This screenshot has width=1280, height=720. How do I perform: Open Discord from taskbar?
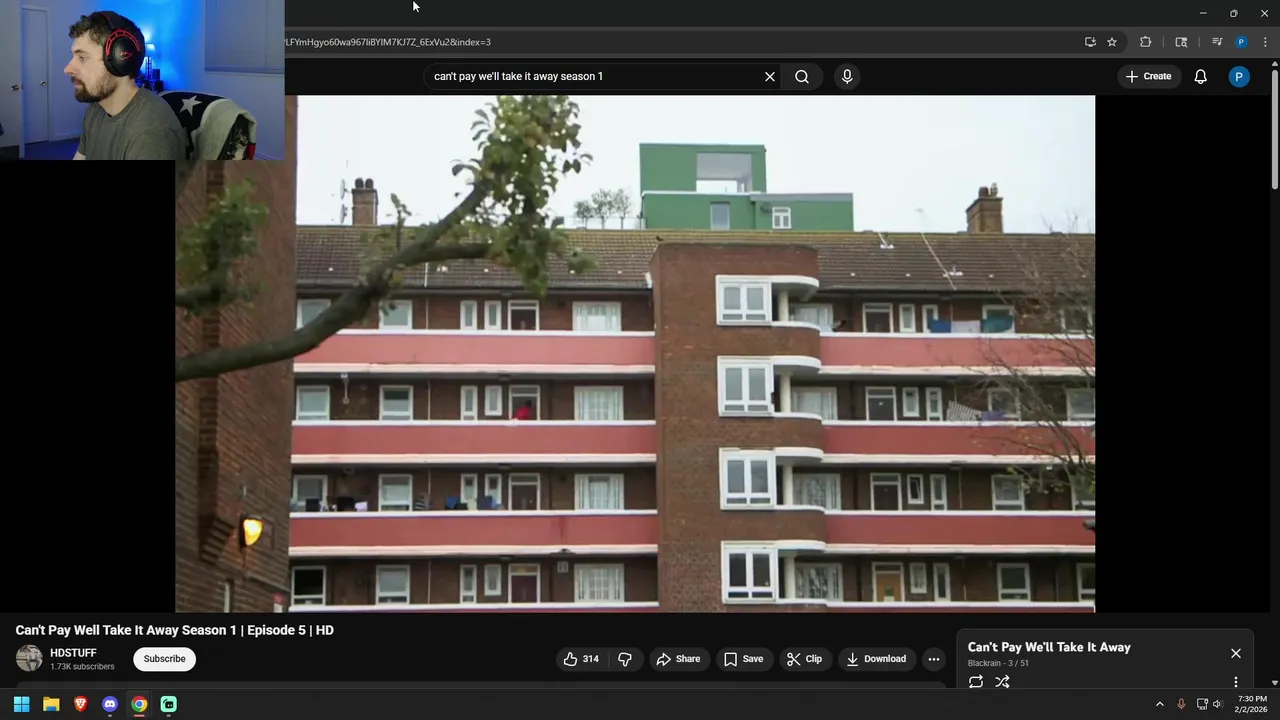click(x=110, y=704)
